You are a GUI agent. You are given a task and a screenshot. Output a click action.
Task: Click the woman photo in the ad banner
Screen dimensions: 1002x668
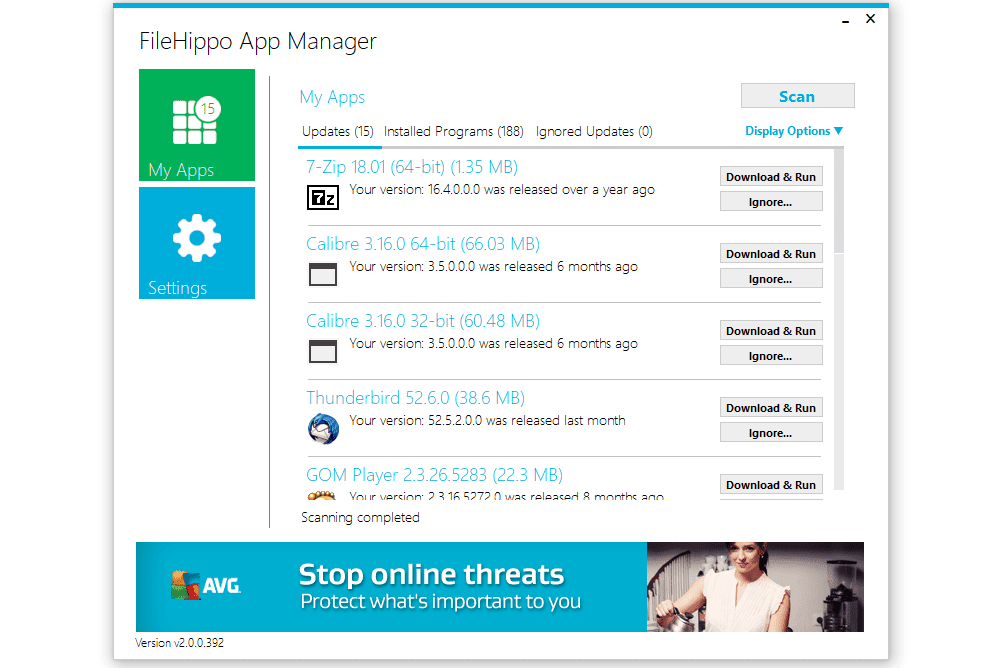[x=754, y=587]
